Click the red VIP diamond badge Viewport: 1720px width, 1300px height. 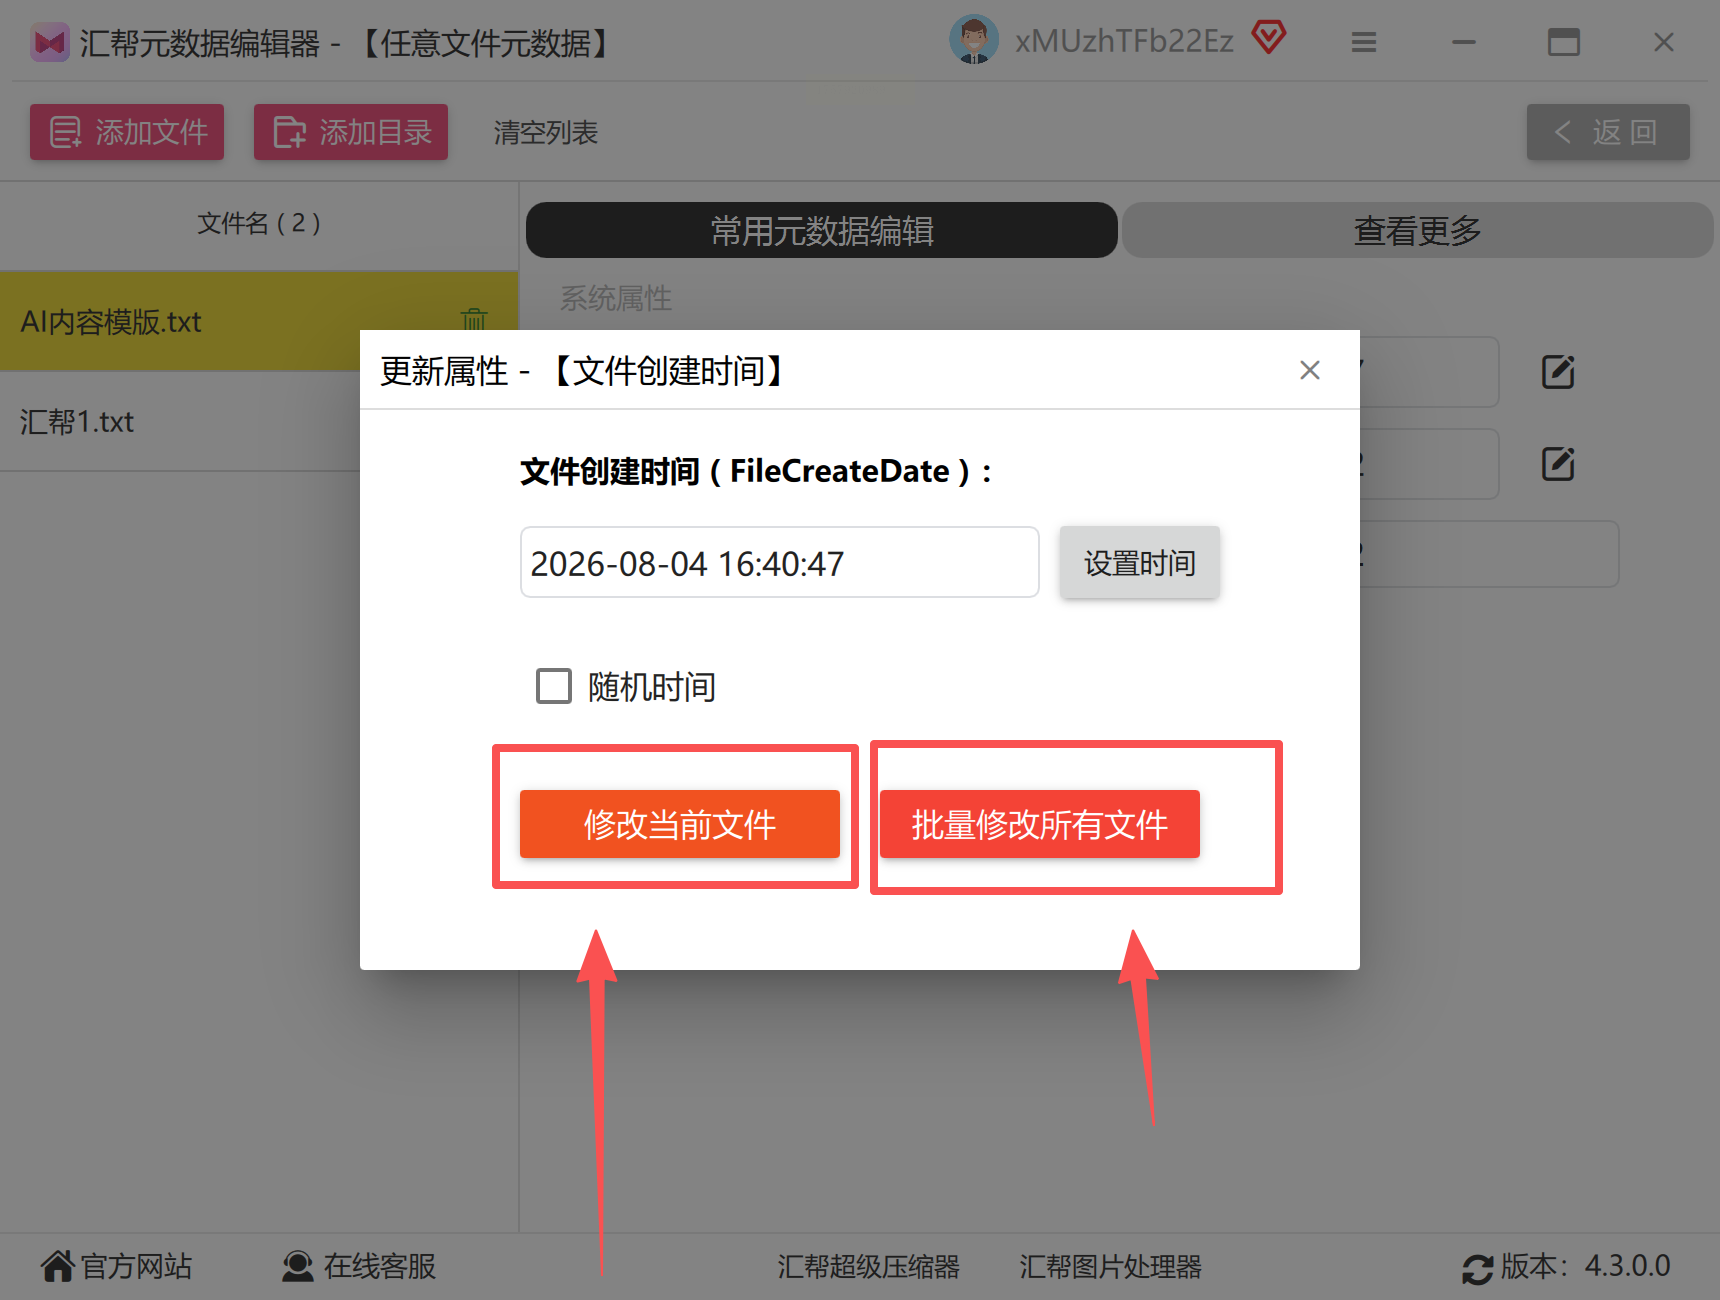point(1268,38)
